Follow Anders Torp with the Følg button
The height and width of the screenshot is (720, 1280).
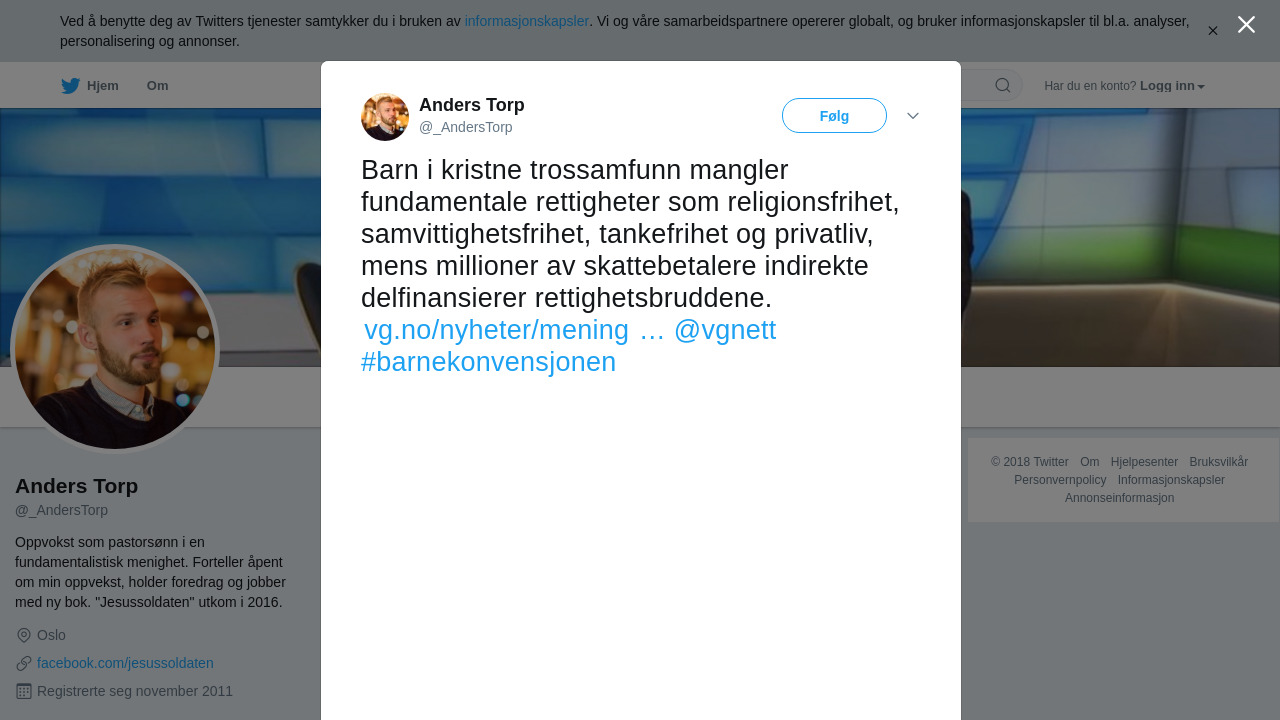coord(834,116)
